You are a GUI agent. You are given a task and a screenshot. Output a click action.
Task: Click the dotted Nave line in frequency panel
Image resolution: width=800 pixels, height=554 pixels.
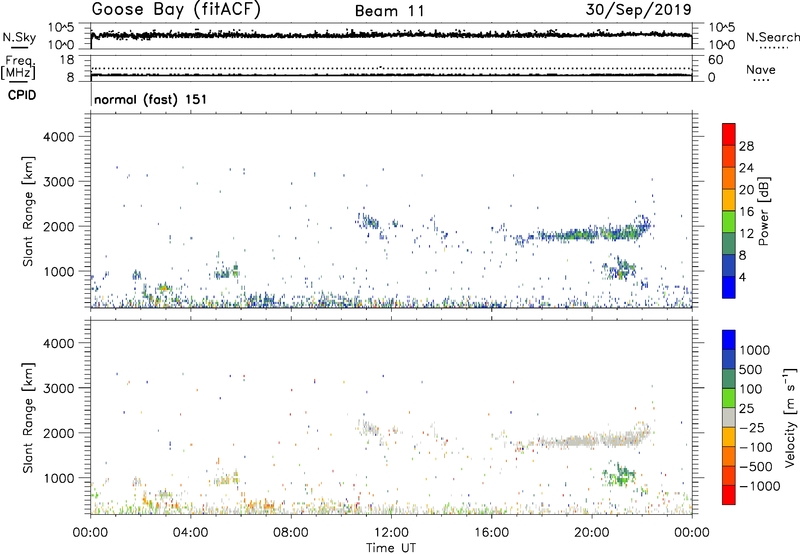click(391, 68)
